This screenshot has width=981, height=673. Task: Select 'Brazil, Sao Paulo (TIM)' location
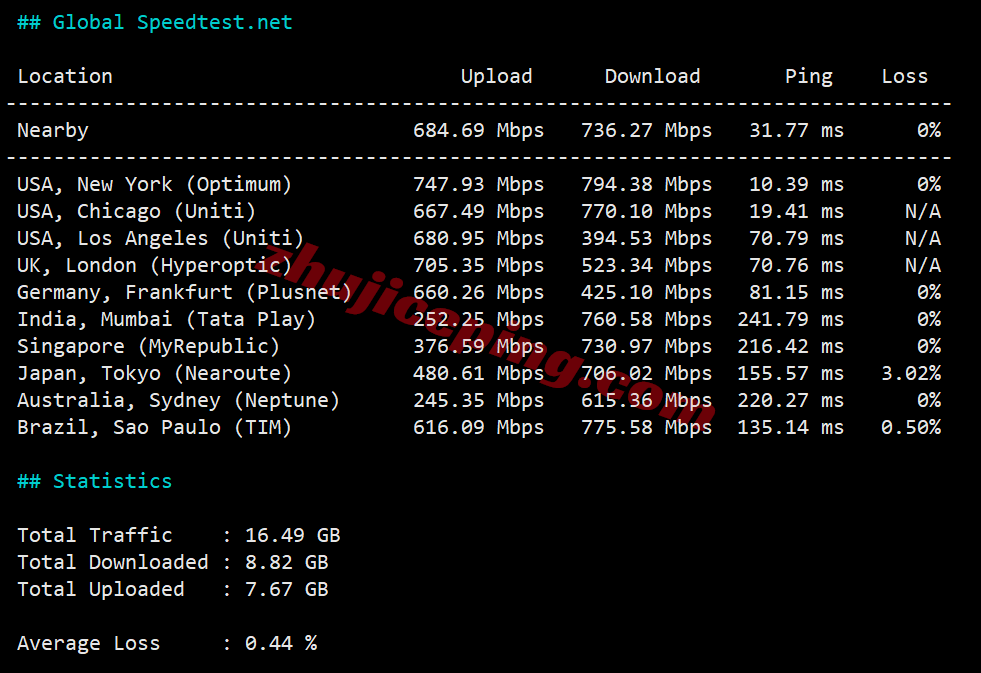click(155, 427)
